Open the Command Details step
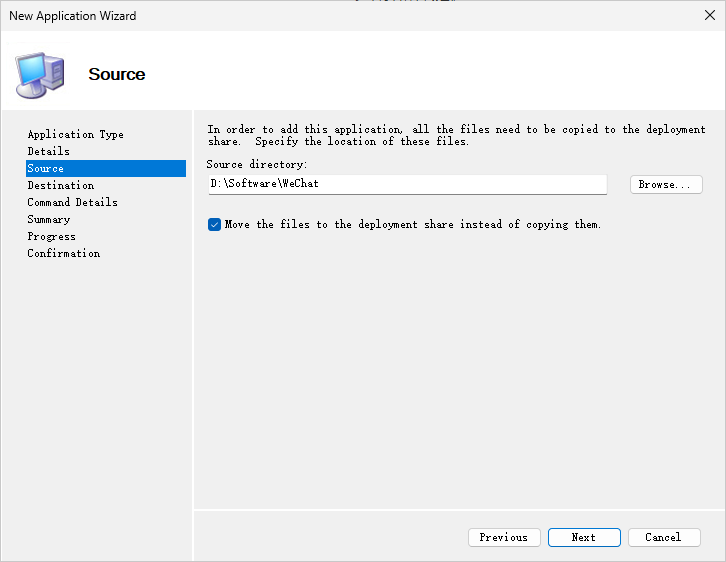Viewport: 726px width, 562px height. [72, 202]
